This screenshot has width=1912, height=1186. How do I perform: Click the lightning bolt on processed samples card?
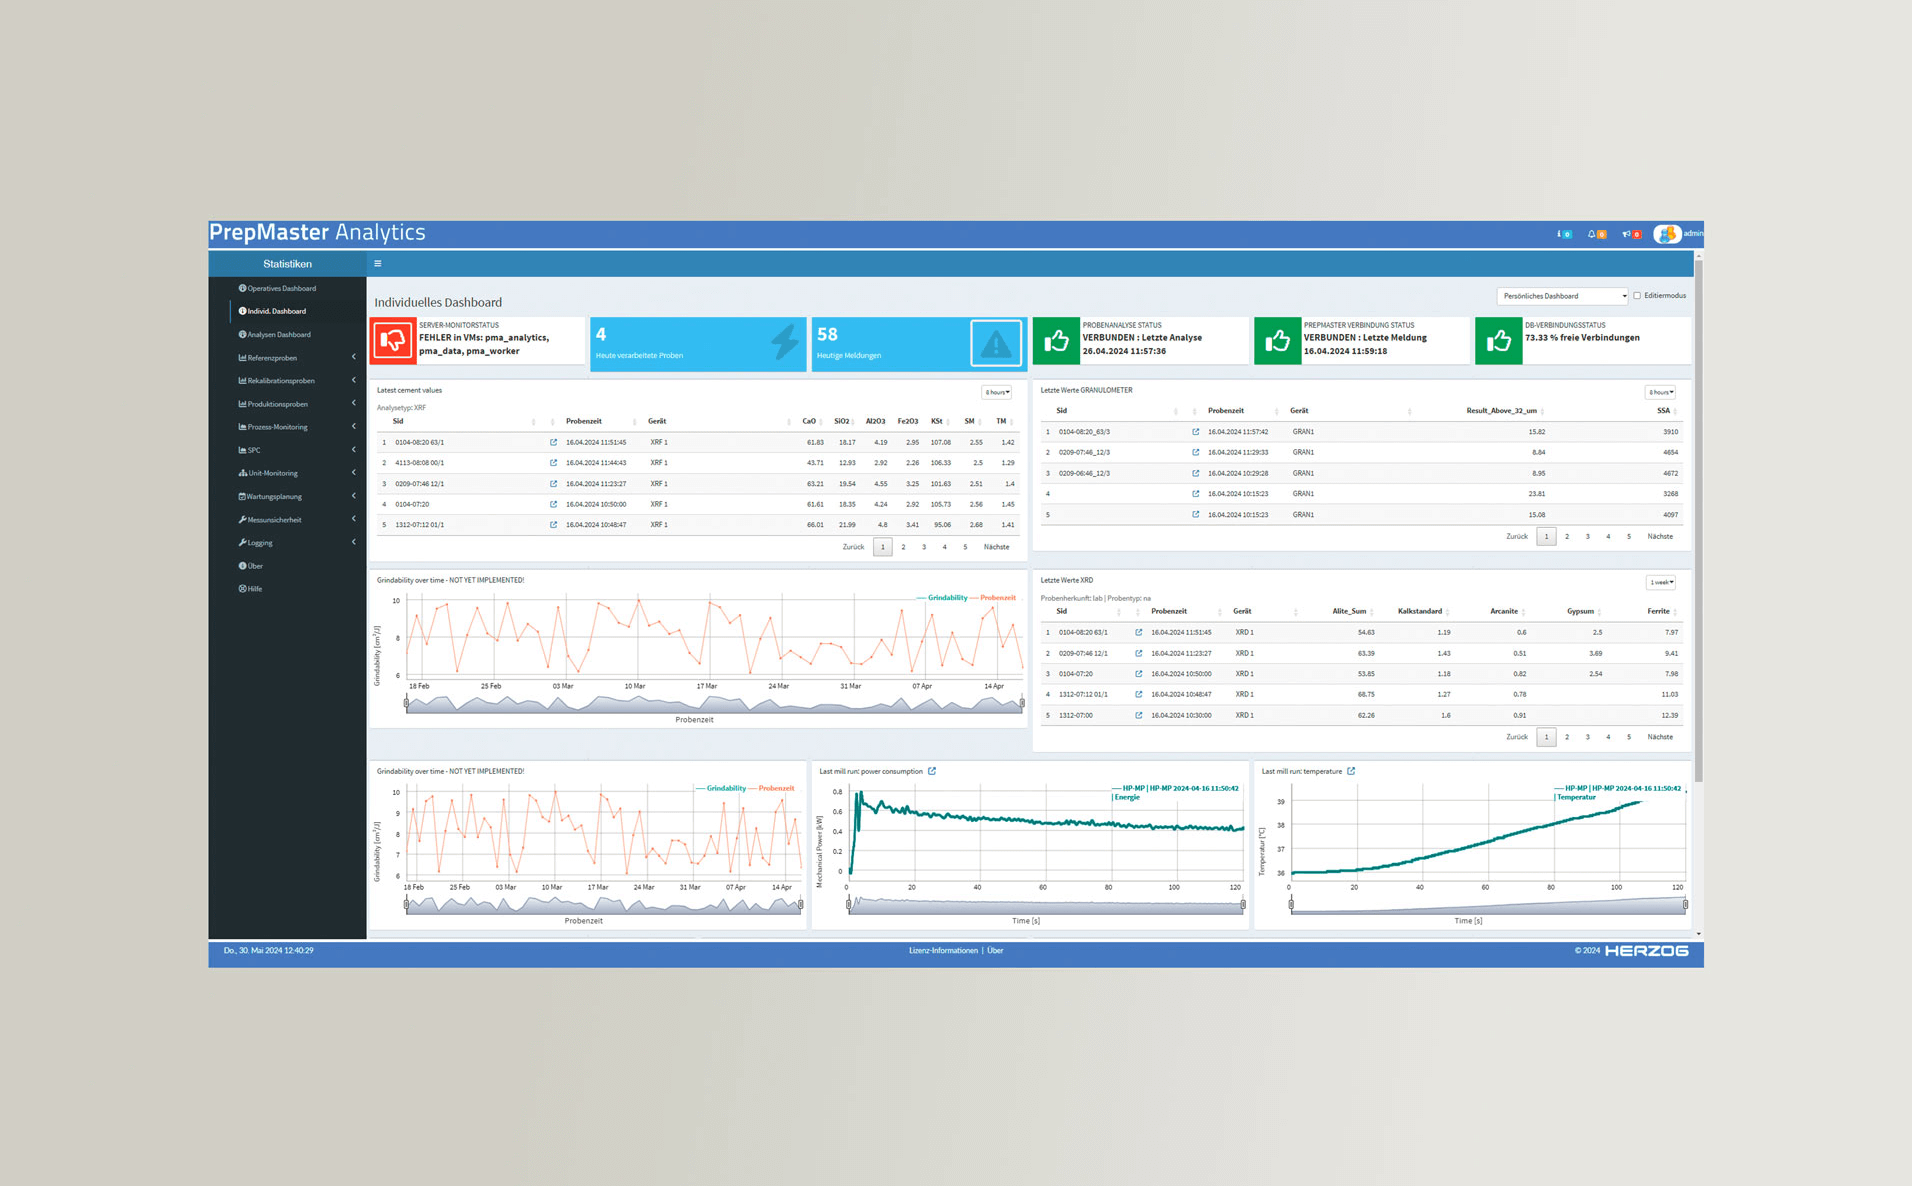tap(785, 343)
